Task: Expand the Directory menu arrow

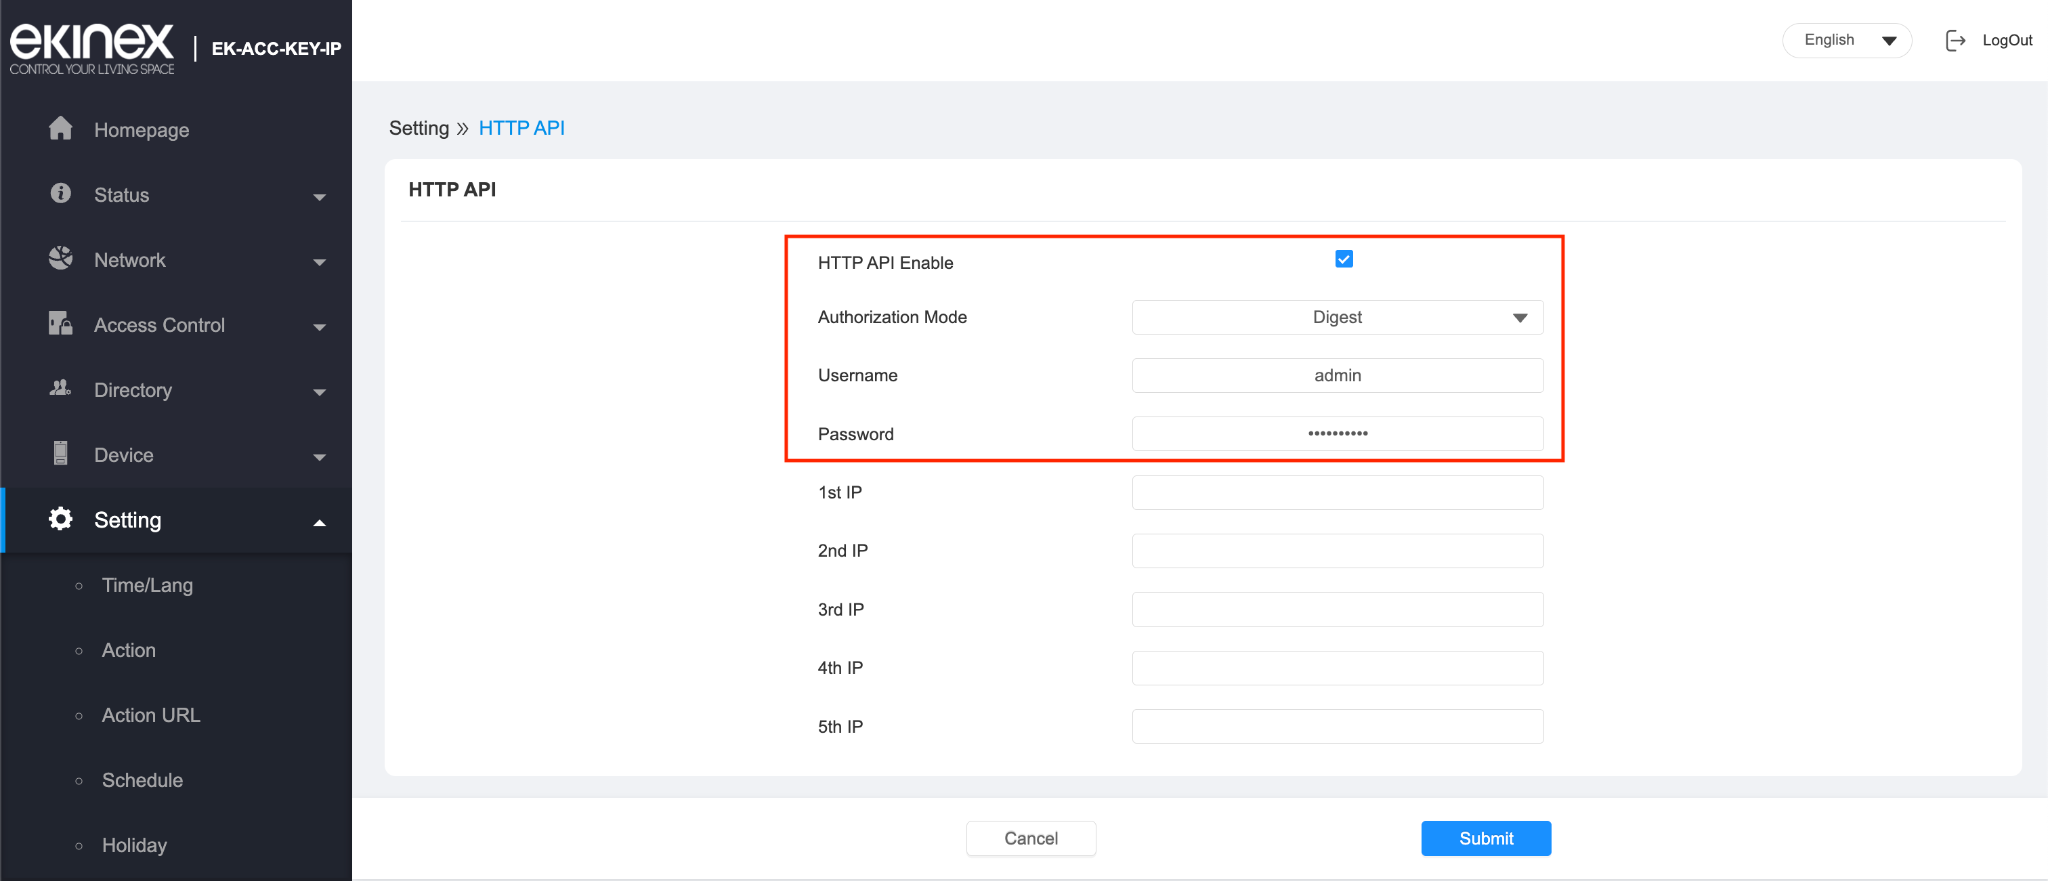Action: [x=320, y=392]
